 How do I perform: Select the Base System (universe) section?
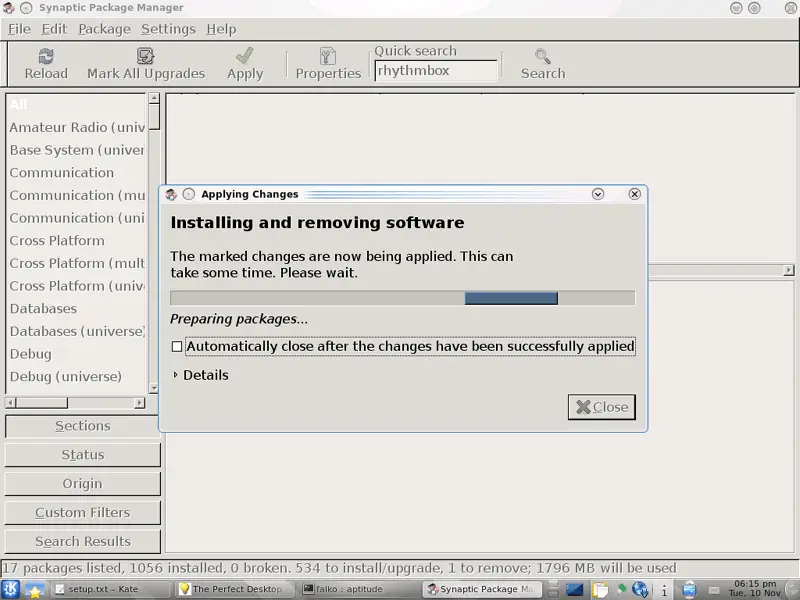76,150
